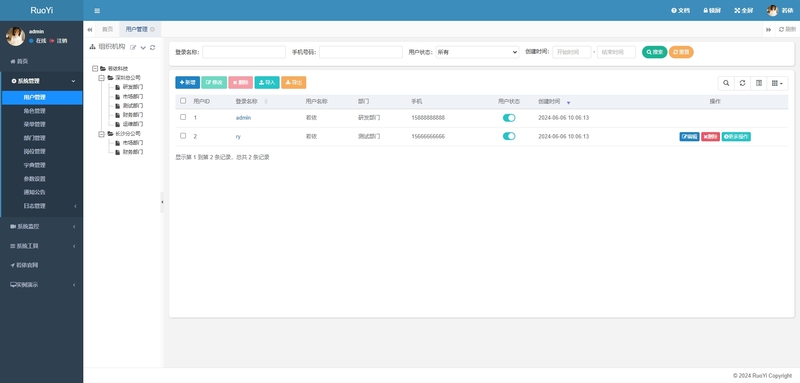Open 角色管理 in the sidebar menu
The height and width of the screenshot is (383, 800).
coord(34,111)
